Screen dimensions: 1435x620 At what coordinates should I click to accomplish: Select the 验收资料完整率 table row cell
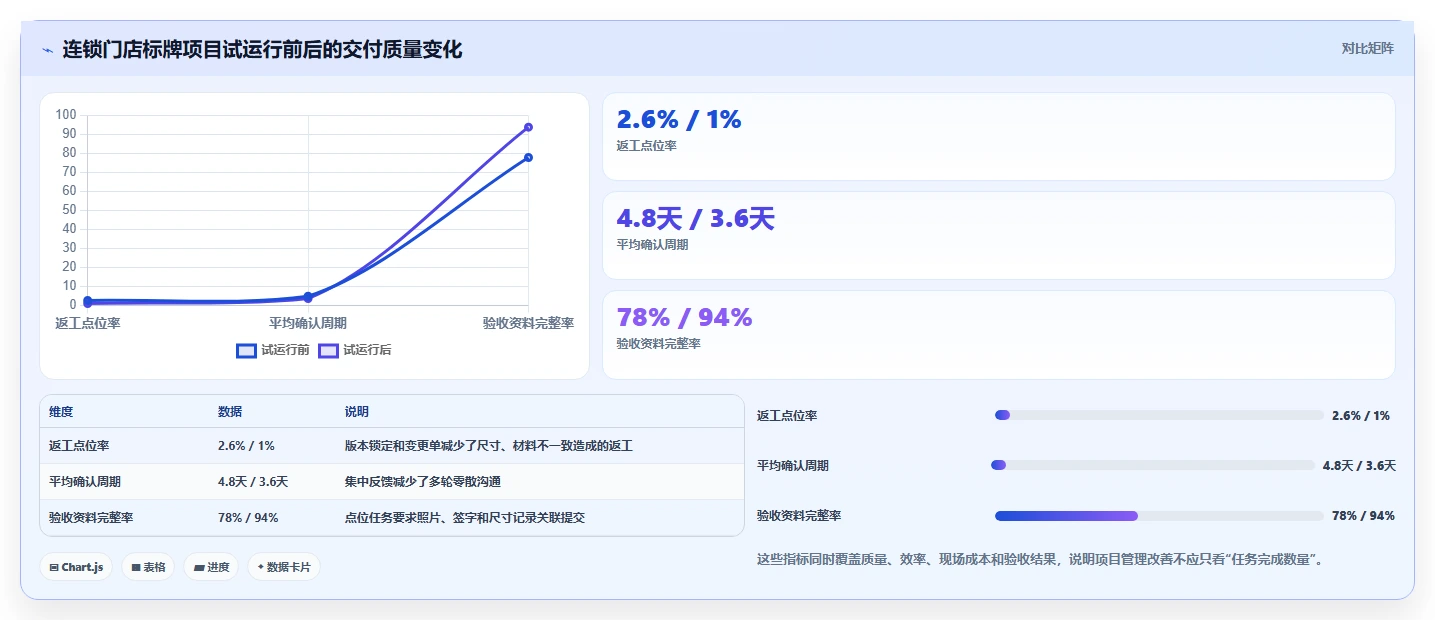click(x=91, y=518)
